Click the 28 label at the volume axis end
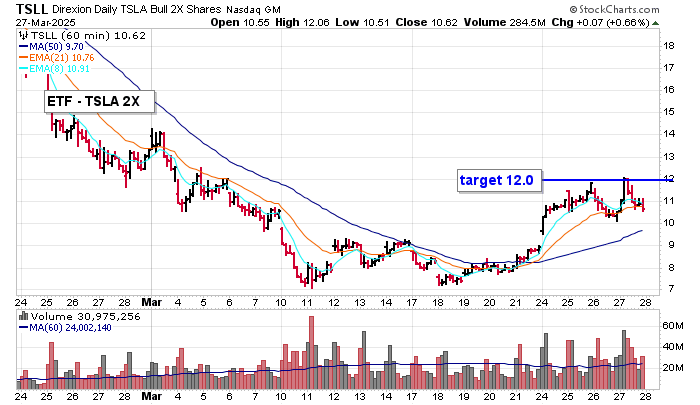 click(646, 396)
